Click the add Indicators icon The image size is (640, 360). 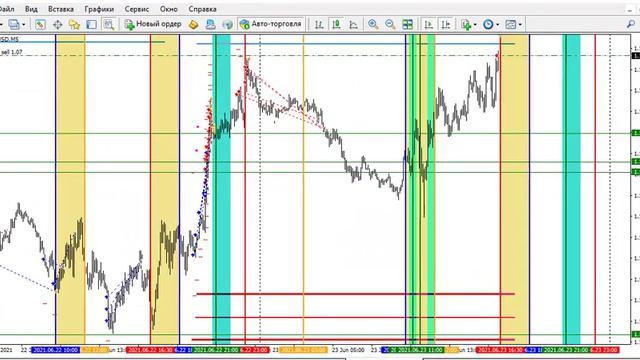[x=466, y=24]
